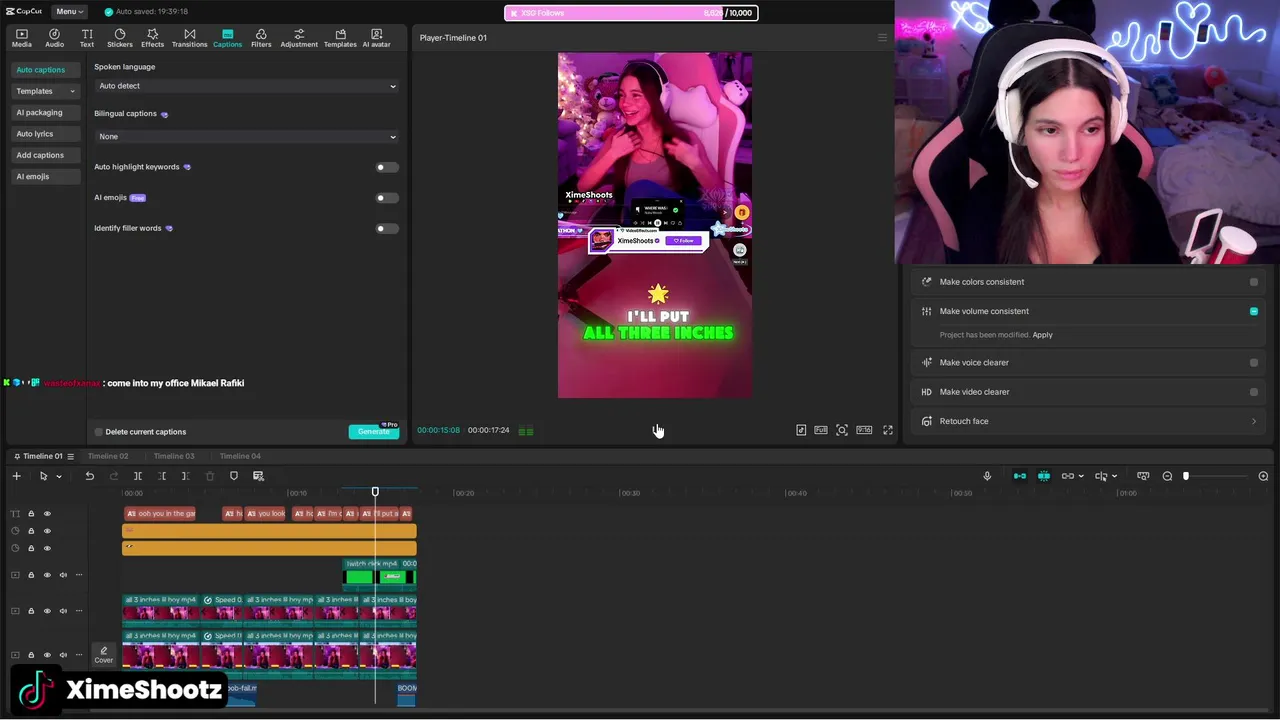This screenshot has height=720, width=1280.
Task: Click the Delete right trim tool
Action: (185, 476)
